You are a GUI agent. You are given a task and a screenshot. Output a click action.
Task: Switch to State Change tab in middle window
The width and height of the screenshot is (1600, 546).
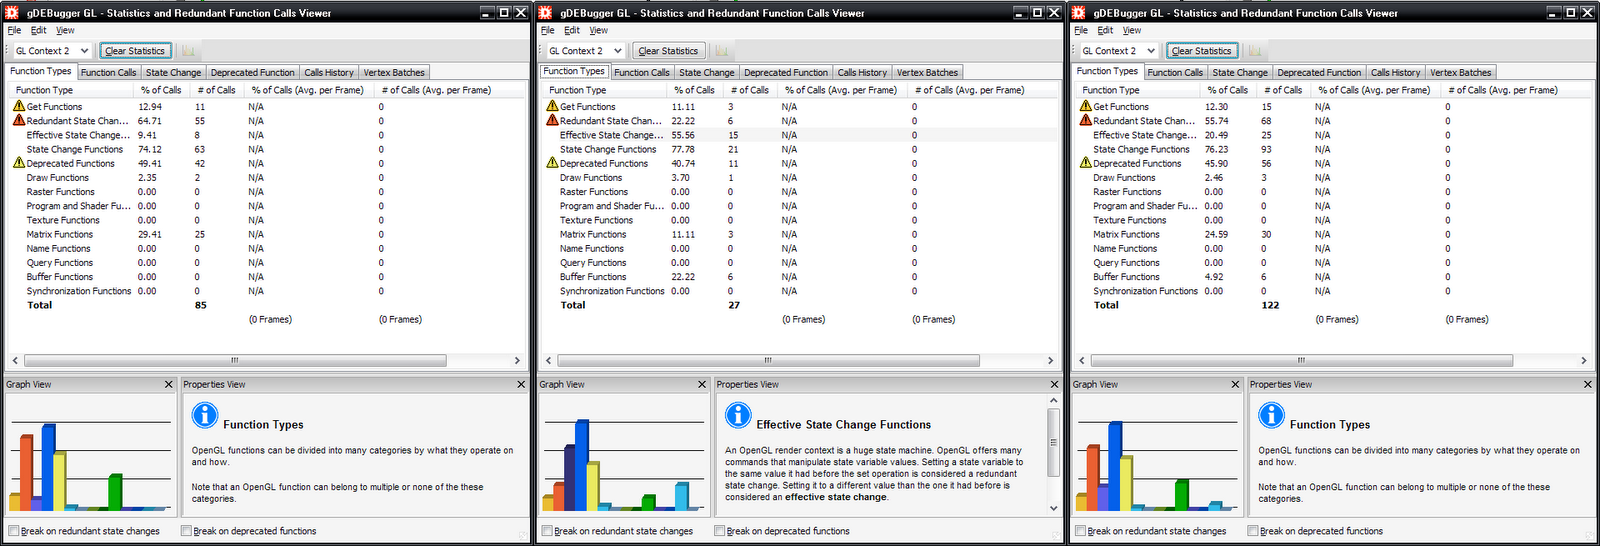point(706,72)
